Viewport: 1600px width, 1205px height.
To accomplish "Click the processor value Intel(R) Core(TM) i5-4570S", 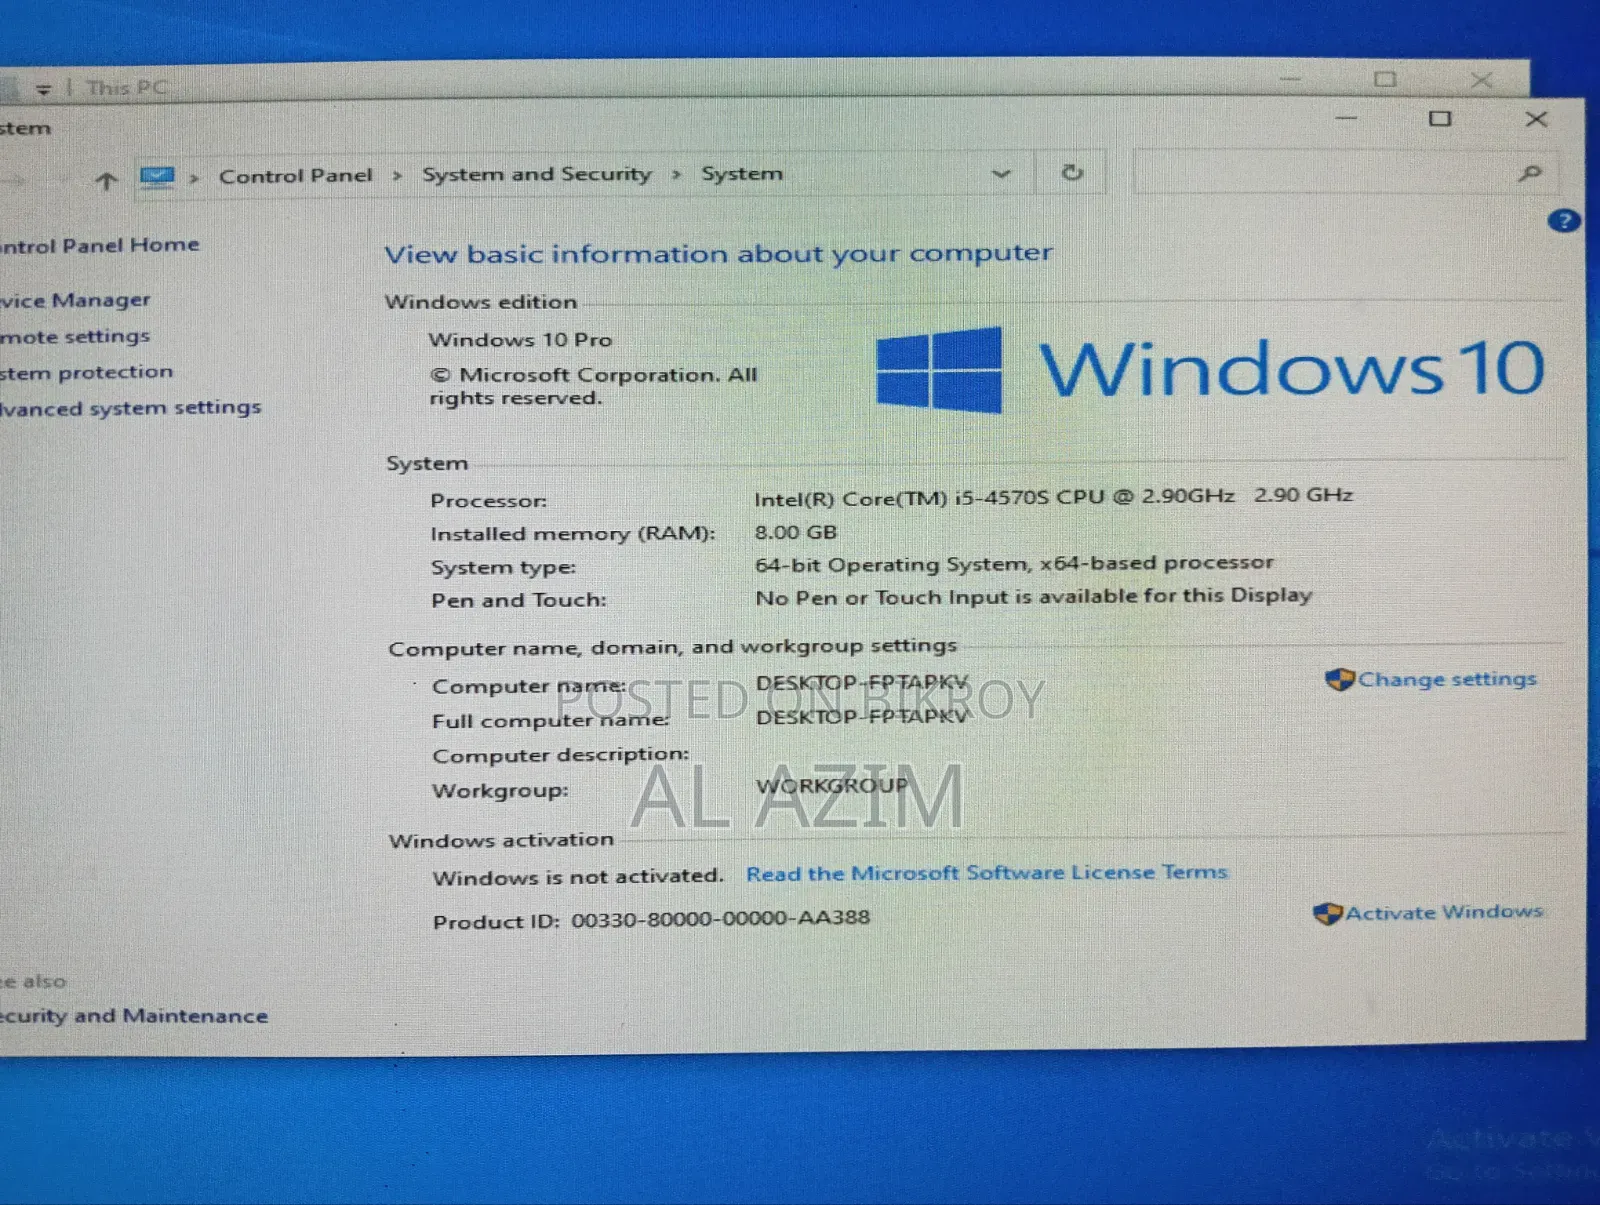I will click(1053, 497).
